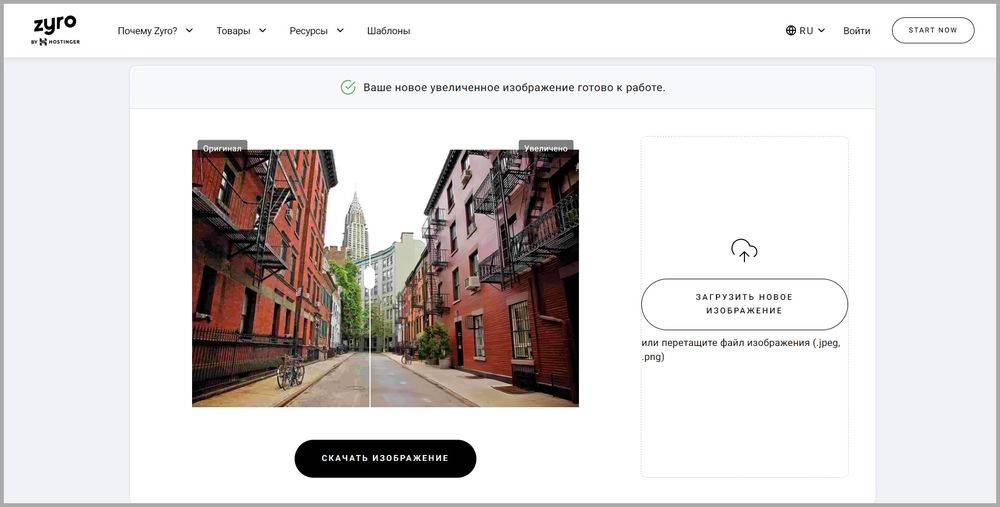
Task: Click the Оригинал label on image
Action: point(222,148)
